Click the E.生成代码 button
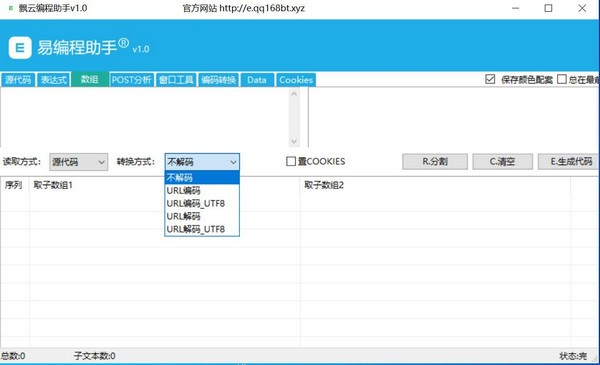 [x=569, y=161]
